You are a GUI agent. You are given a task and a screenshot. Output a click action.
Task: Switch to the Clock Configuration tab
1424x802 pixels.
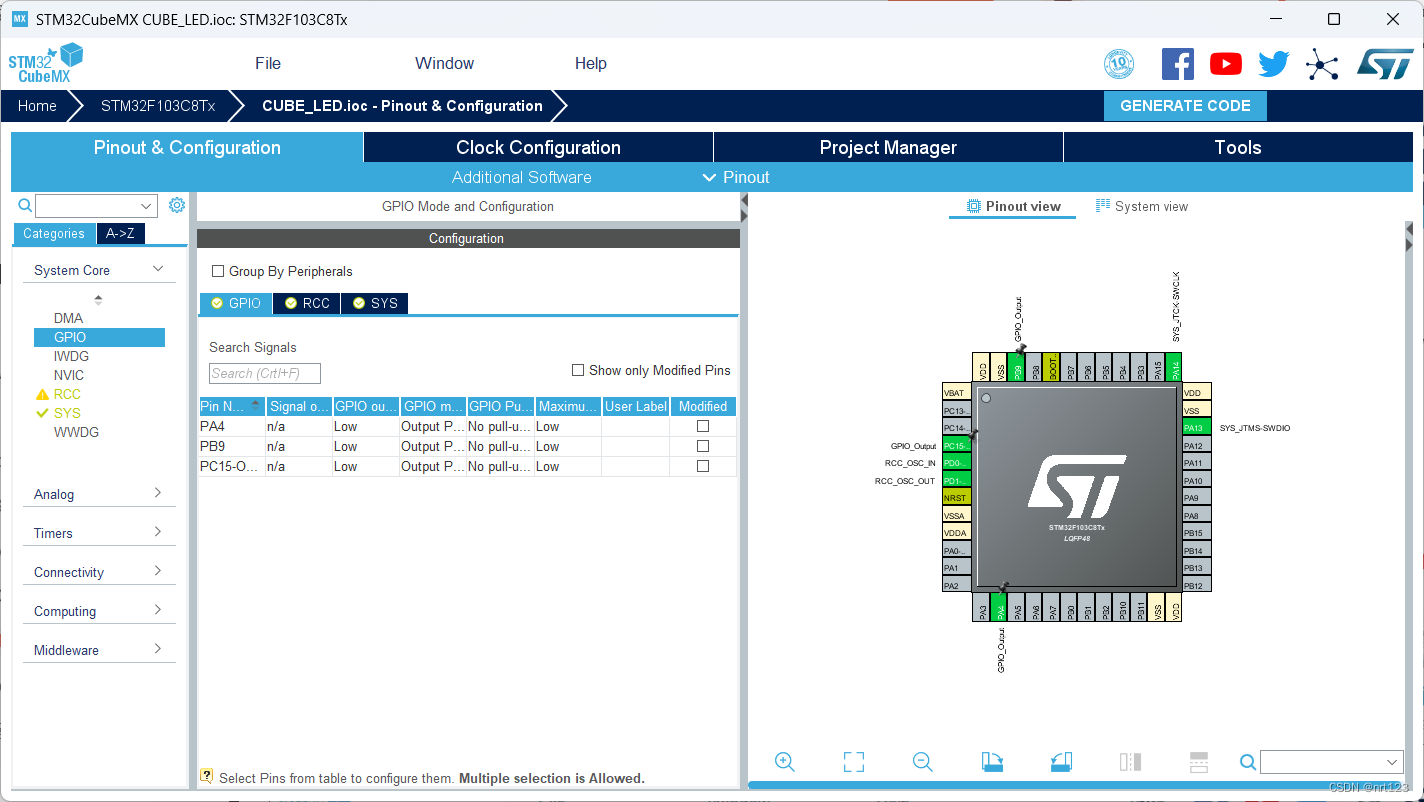click(x=537, y=147)
